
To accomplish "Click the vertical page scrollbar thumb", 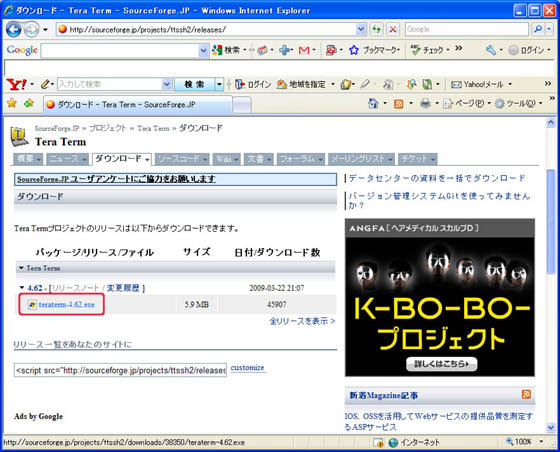I will 551,221.
